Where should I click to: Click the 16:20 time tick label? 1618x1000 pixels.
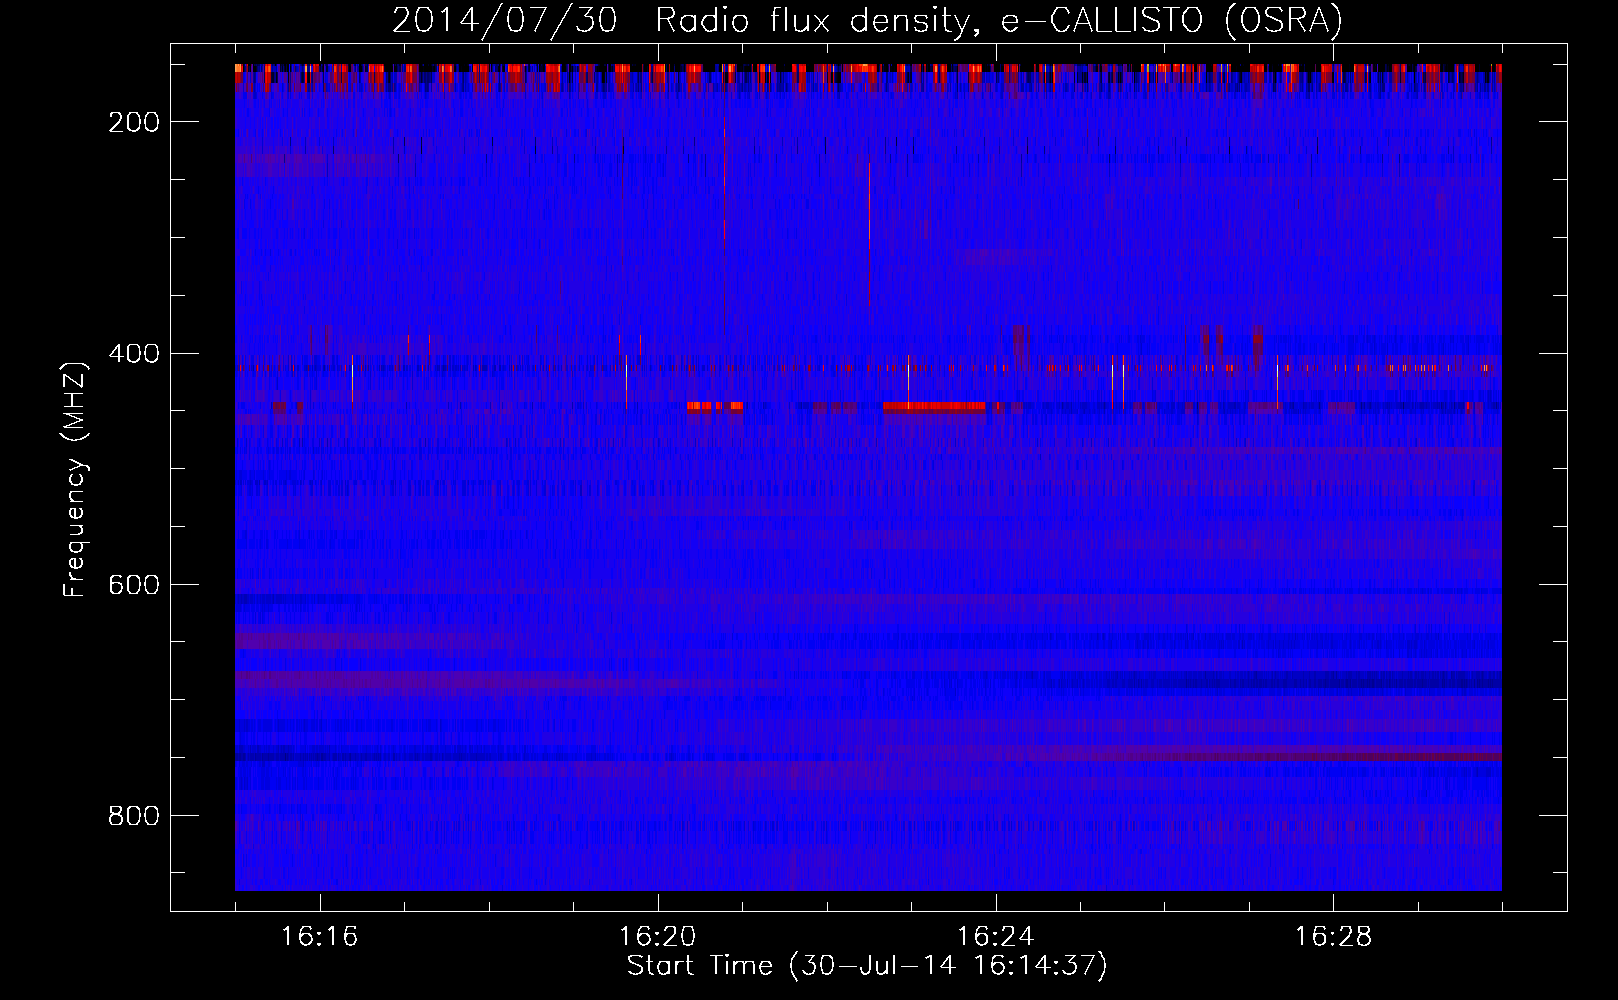pos(658,937)
